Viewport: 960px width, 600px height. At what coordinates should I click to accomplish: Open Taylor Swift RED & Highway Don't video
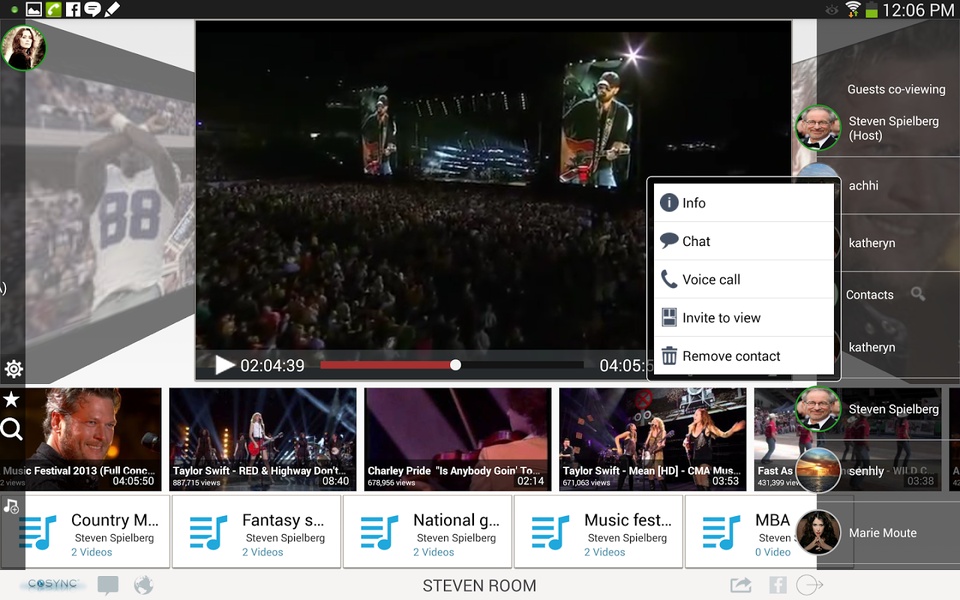pyautogui.click(x=263, y=439)
